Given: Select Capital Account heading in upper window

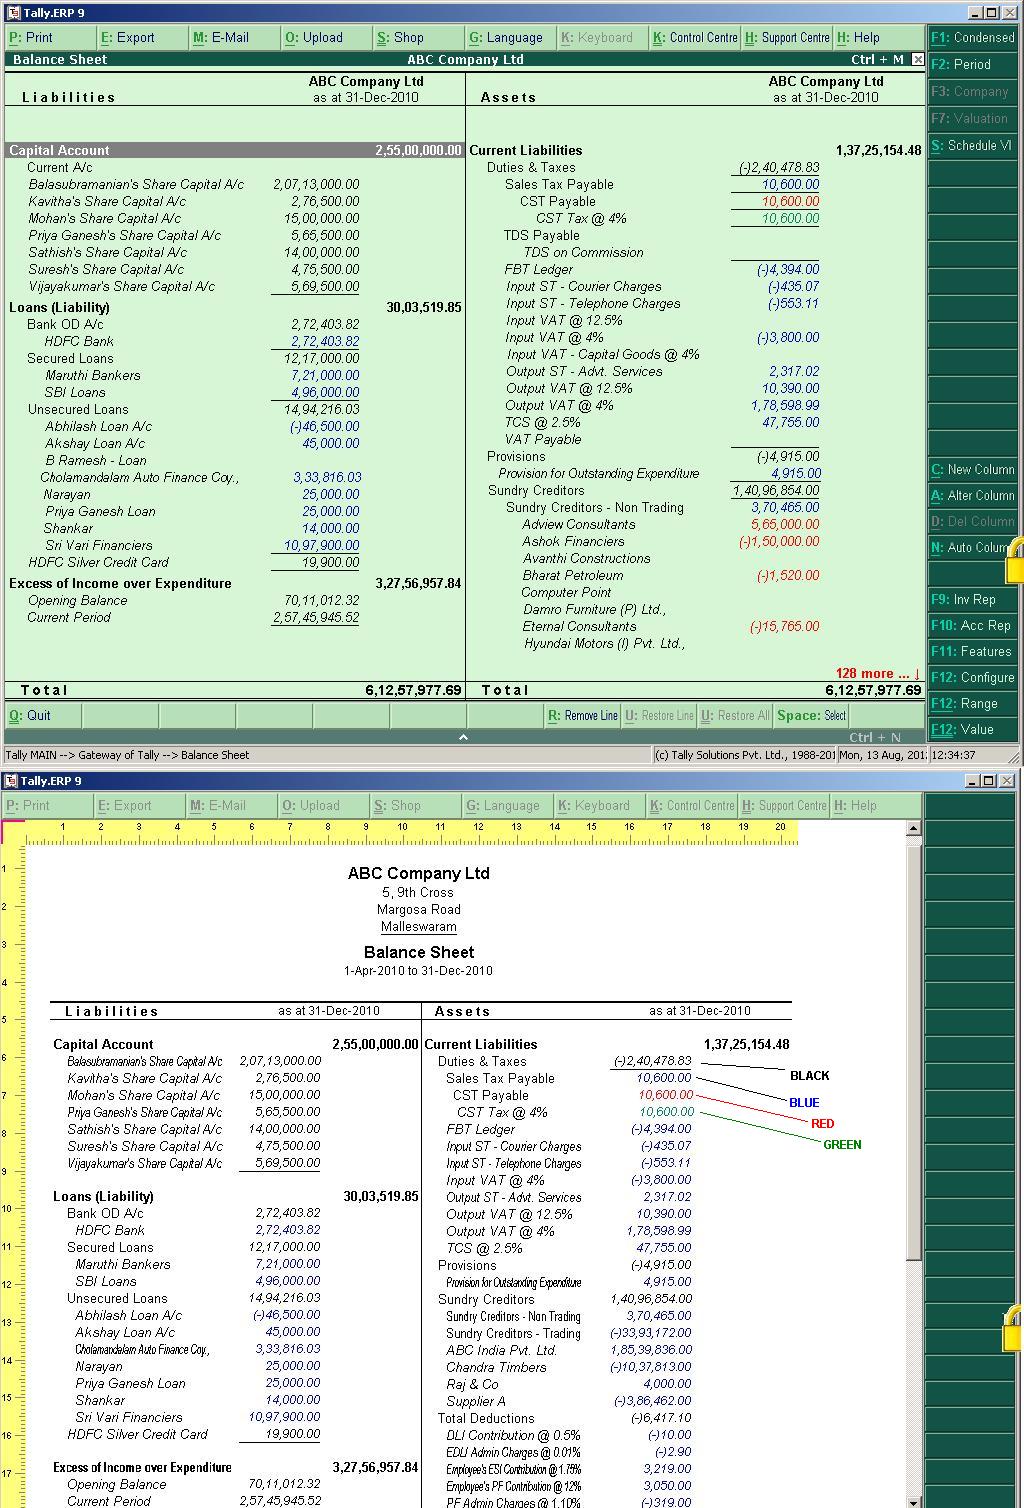Looking at the screenshot, I should point(235,150).
